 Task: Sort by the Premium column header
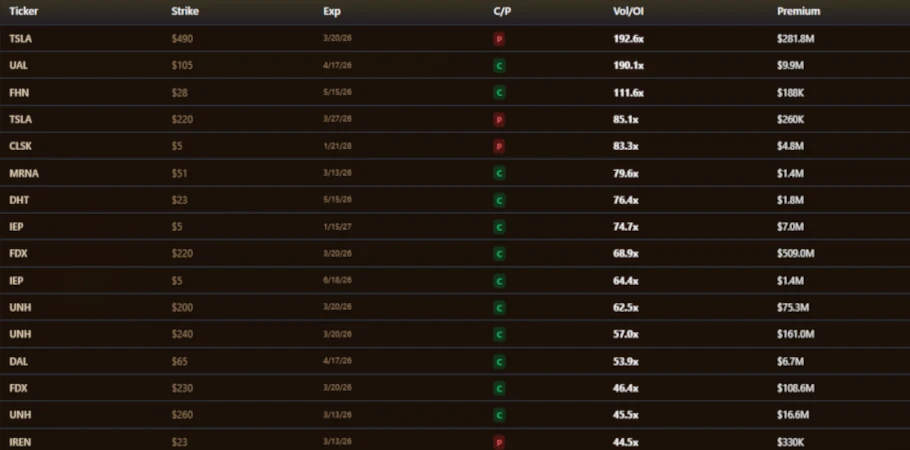pyautogui.click(x=799, y=11)
